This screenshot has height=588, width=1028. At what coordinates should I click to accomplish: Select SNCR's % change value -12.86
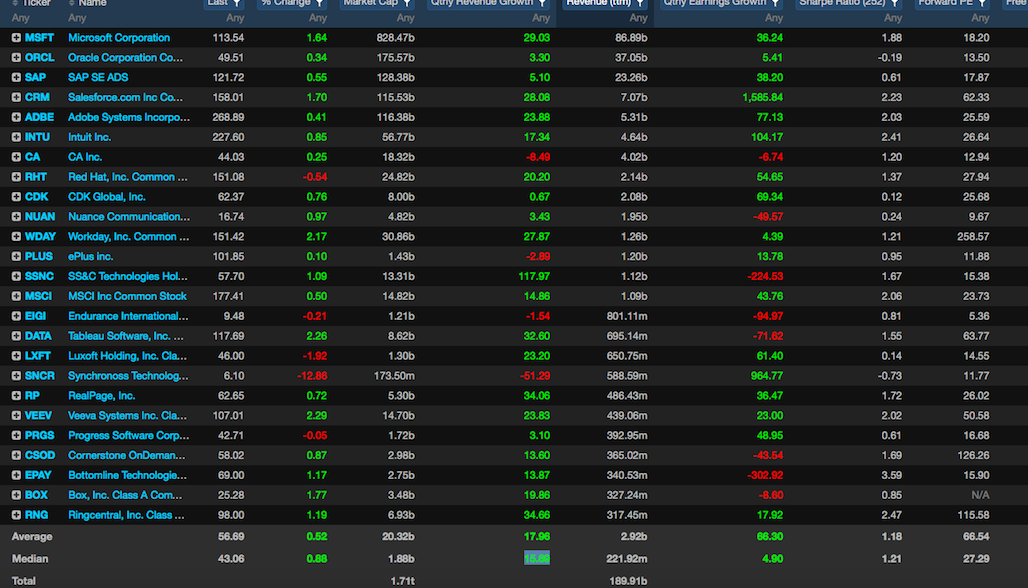pyautogui.click(x=312, y=376)
